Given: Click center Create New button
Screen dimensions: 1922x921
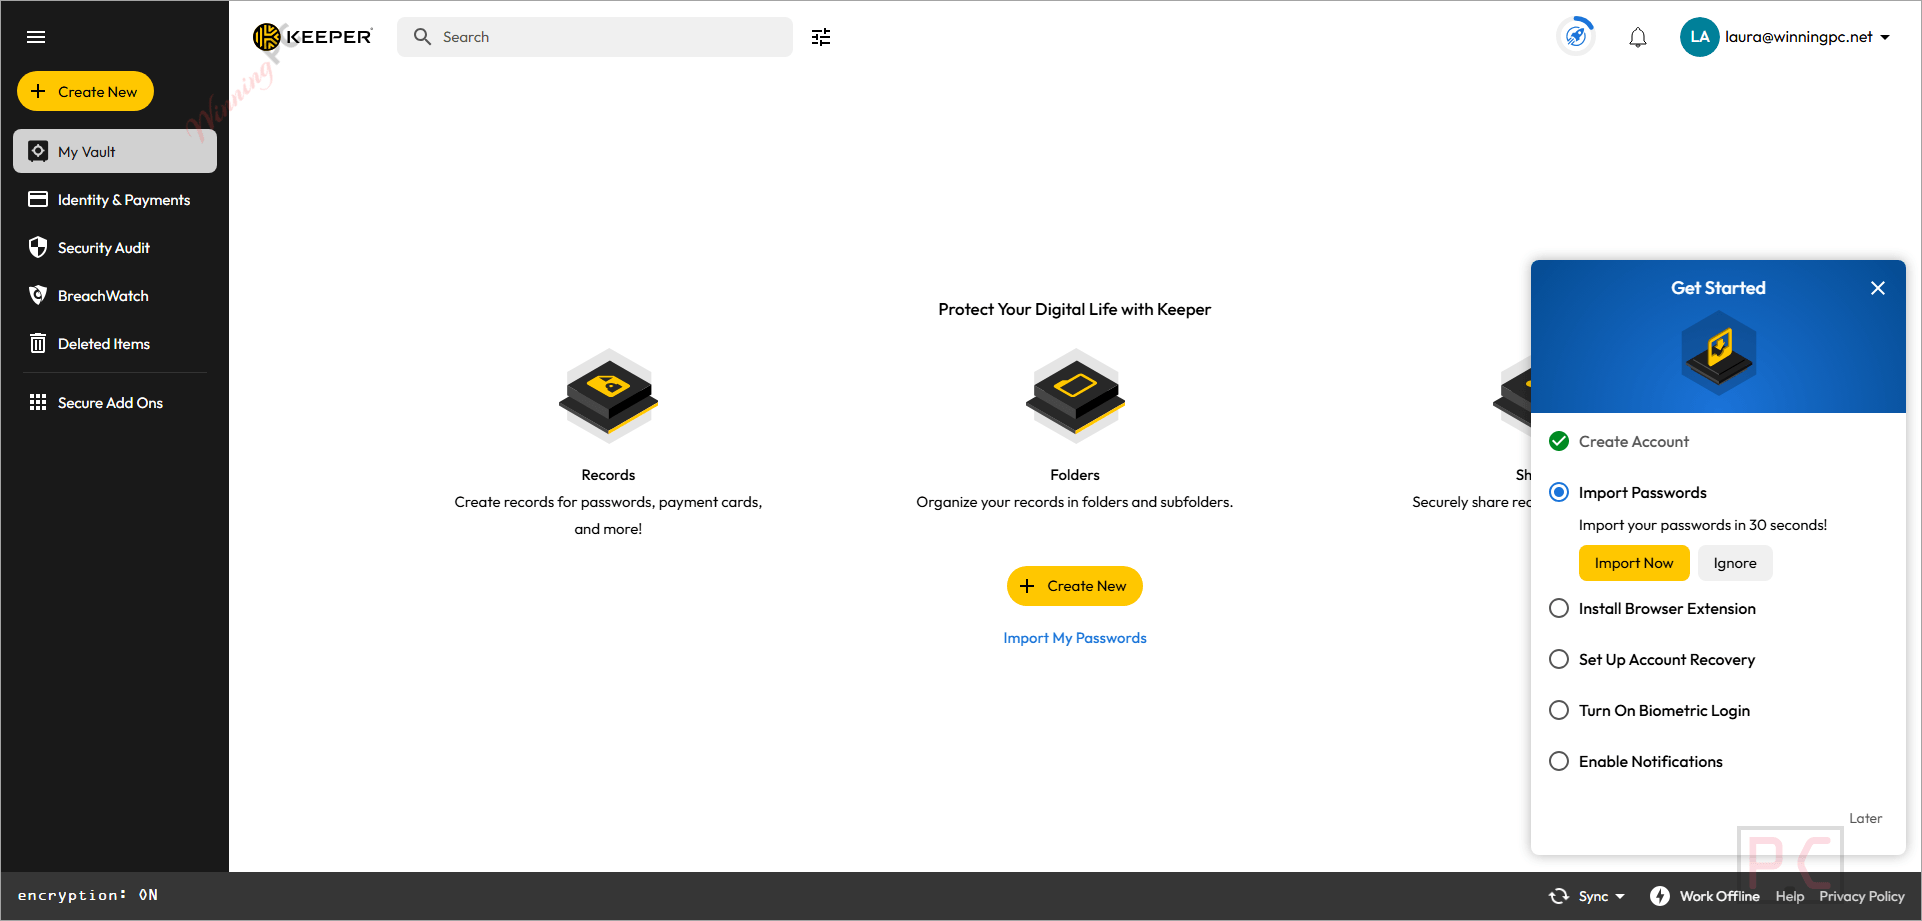Looking at the screenshot, I should point(1075,586).
